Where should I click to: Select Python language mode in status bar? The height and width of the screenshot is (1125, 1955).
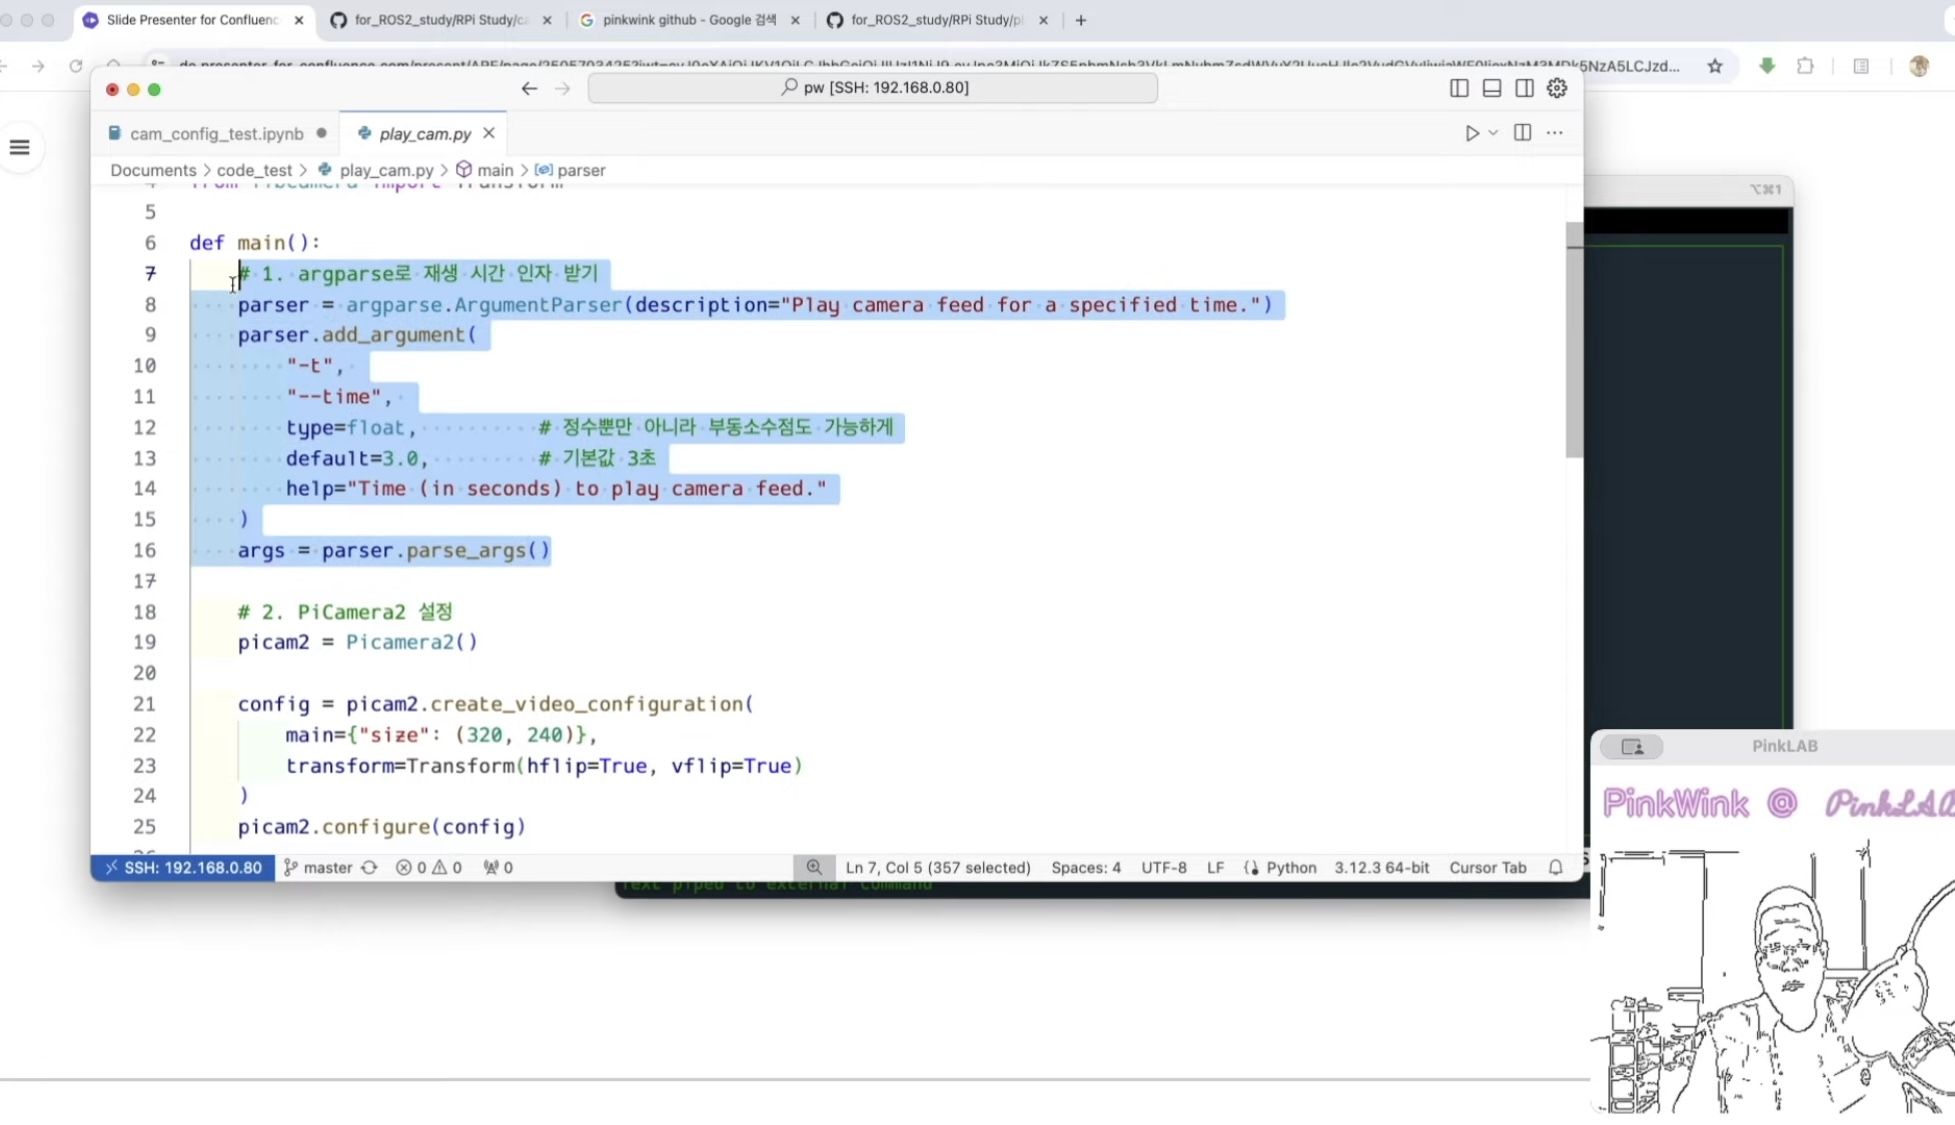pyautogui.click(x=1290, y=867)
